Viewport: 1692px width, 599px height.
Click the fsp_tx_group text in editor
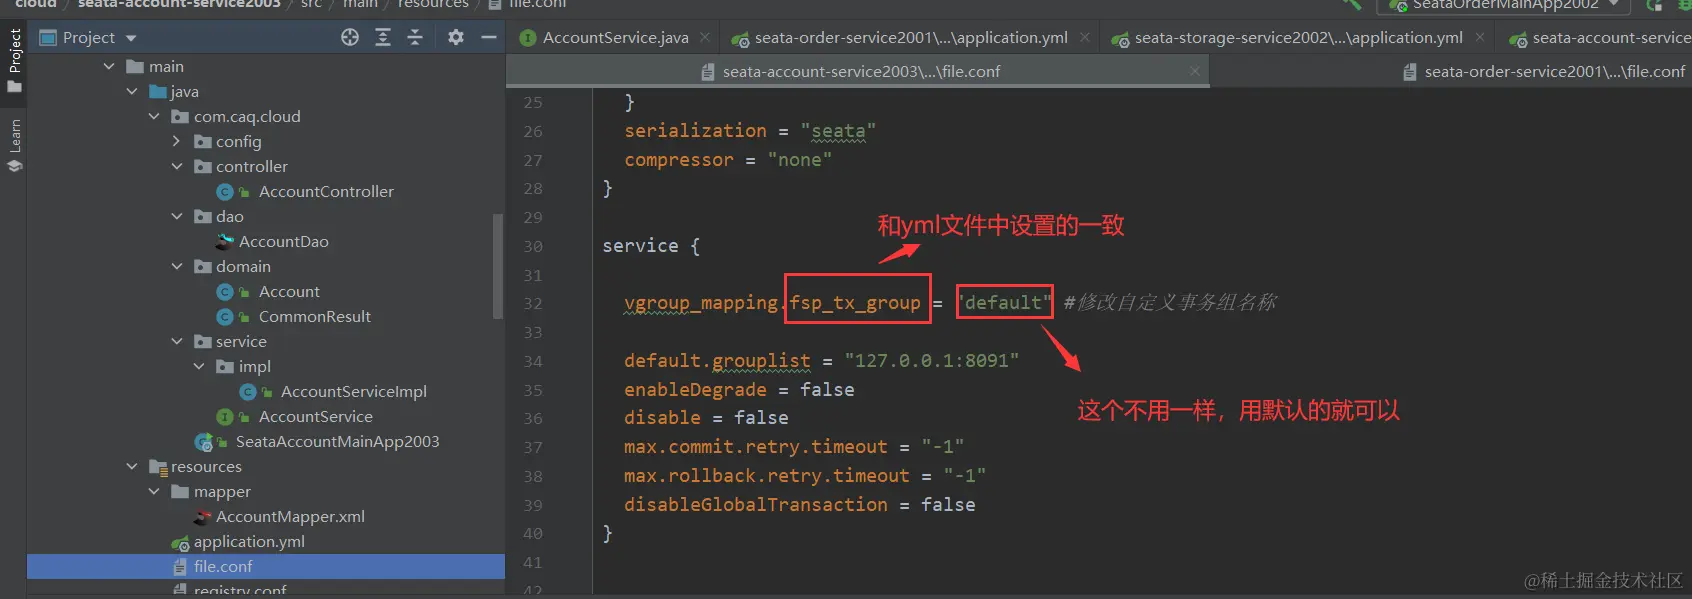855,303
